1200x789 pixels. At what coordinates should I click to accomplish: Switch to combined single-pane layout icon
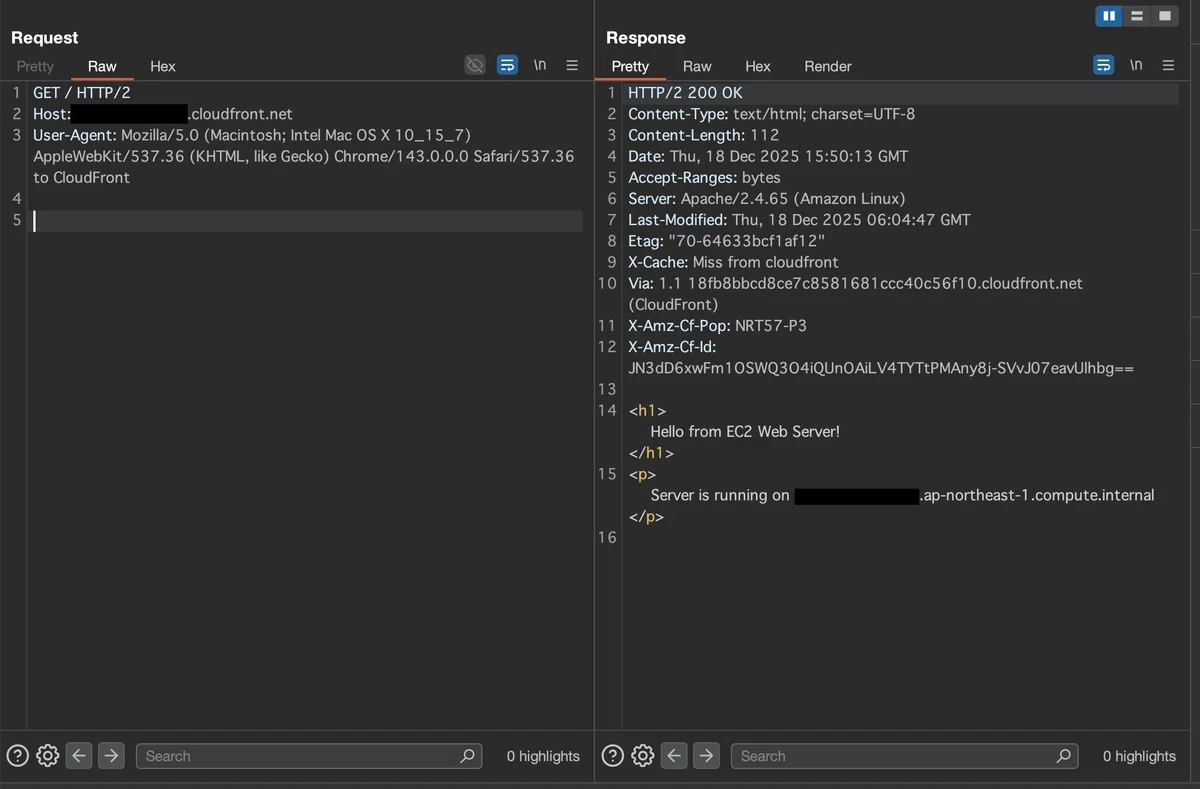1165,16
